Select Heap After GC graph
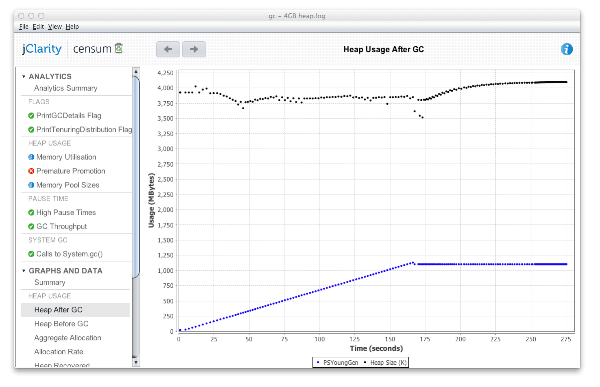600x387 pixels. (x=75, y=310)
